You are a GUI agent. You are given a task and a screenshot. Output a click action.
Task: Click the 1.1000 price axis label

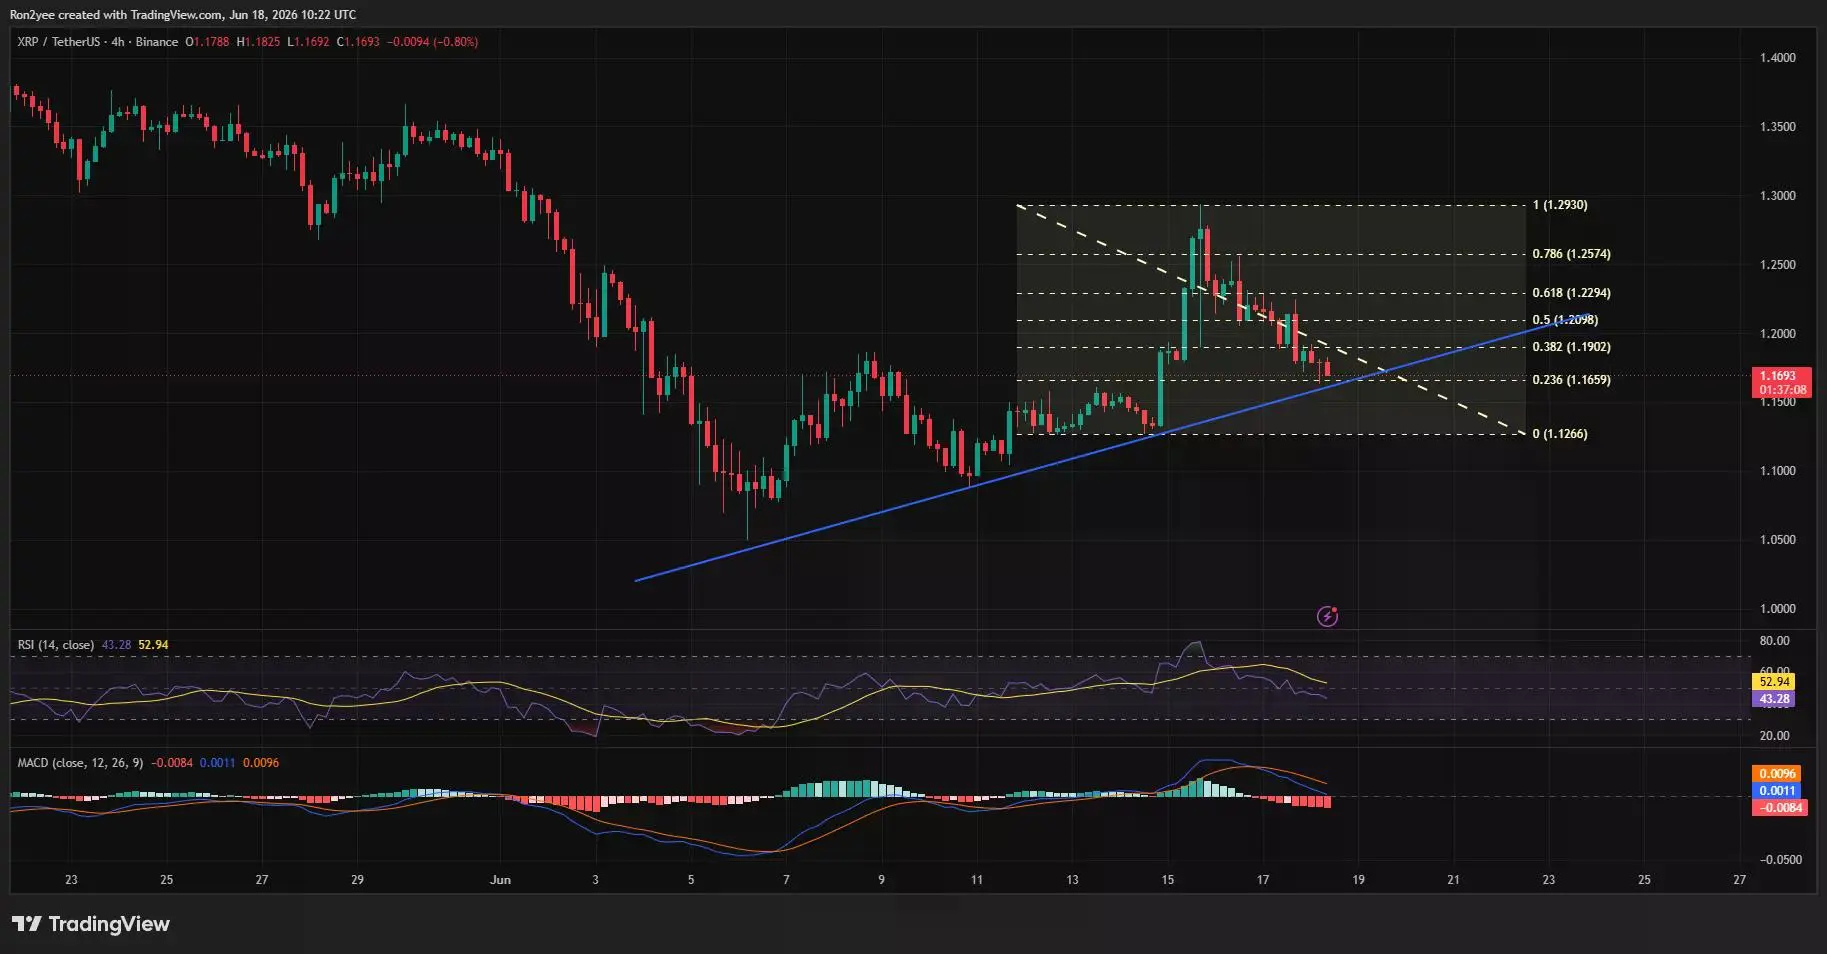pos(1778,471)
